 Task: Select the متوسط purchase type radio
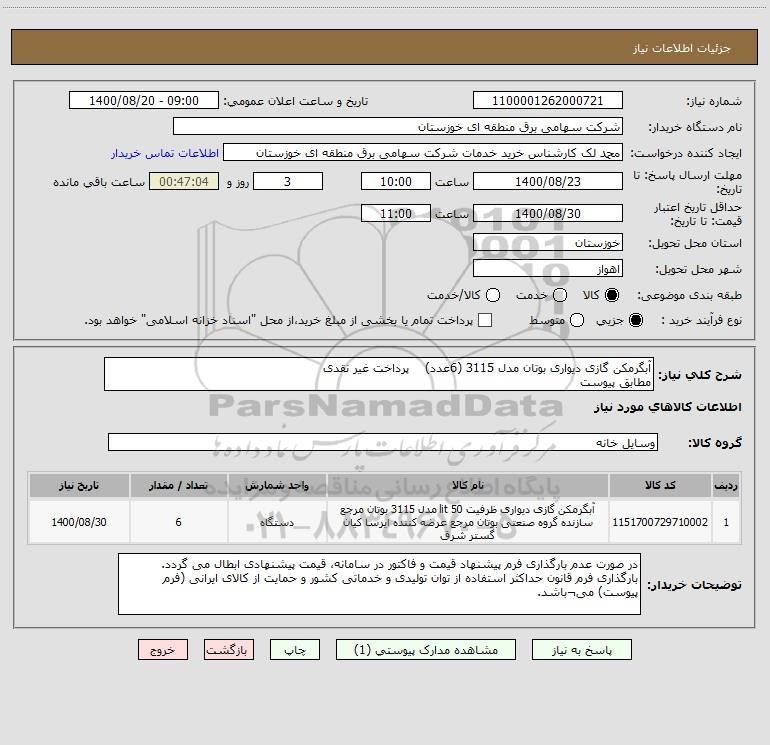tap(577, 320)
